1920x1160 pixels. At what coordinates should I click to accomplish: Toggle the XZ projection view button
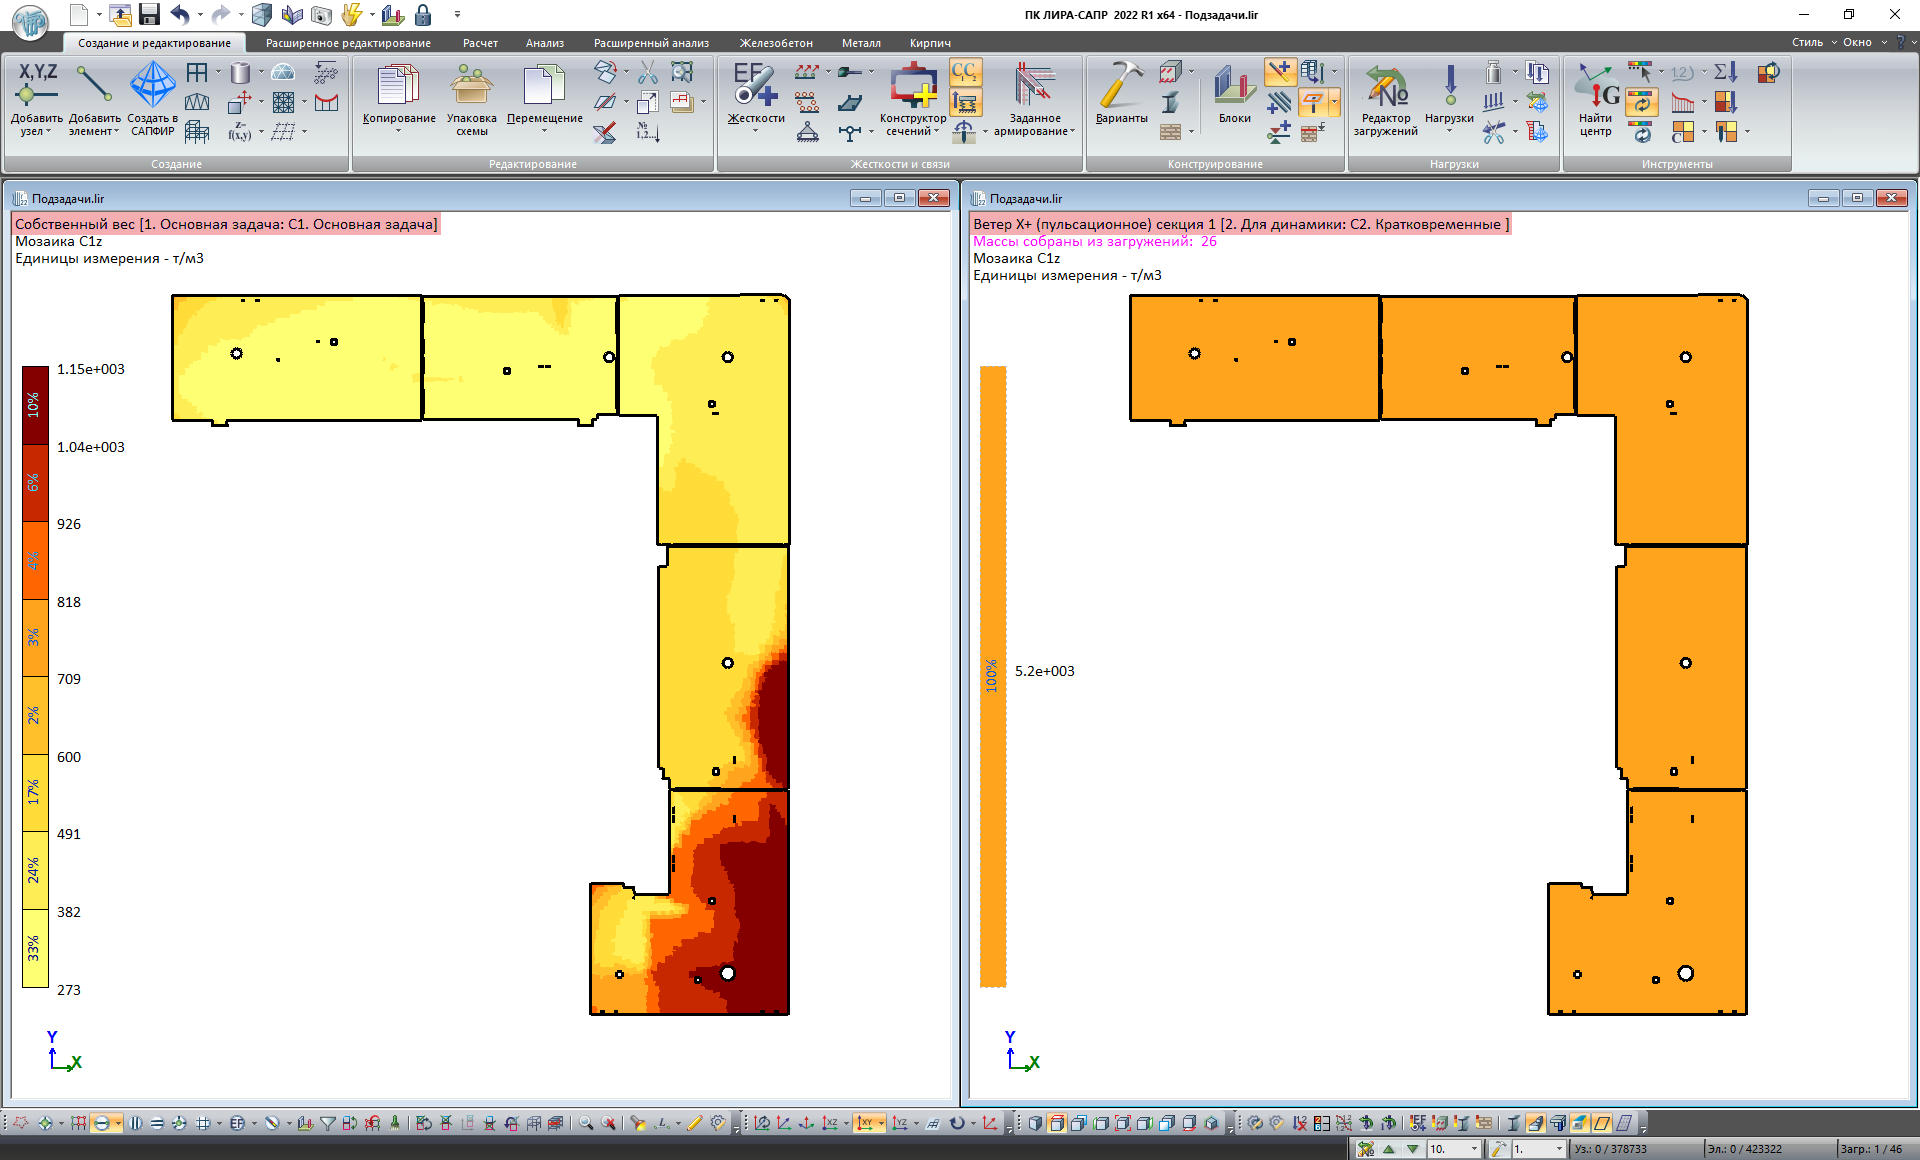click(x=830, y=1123)
